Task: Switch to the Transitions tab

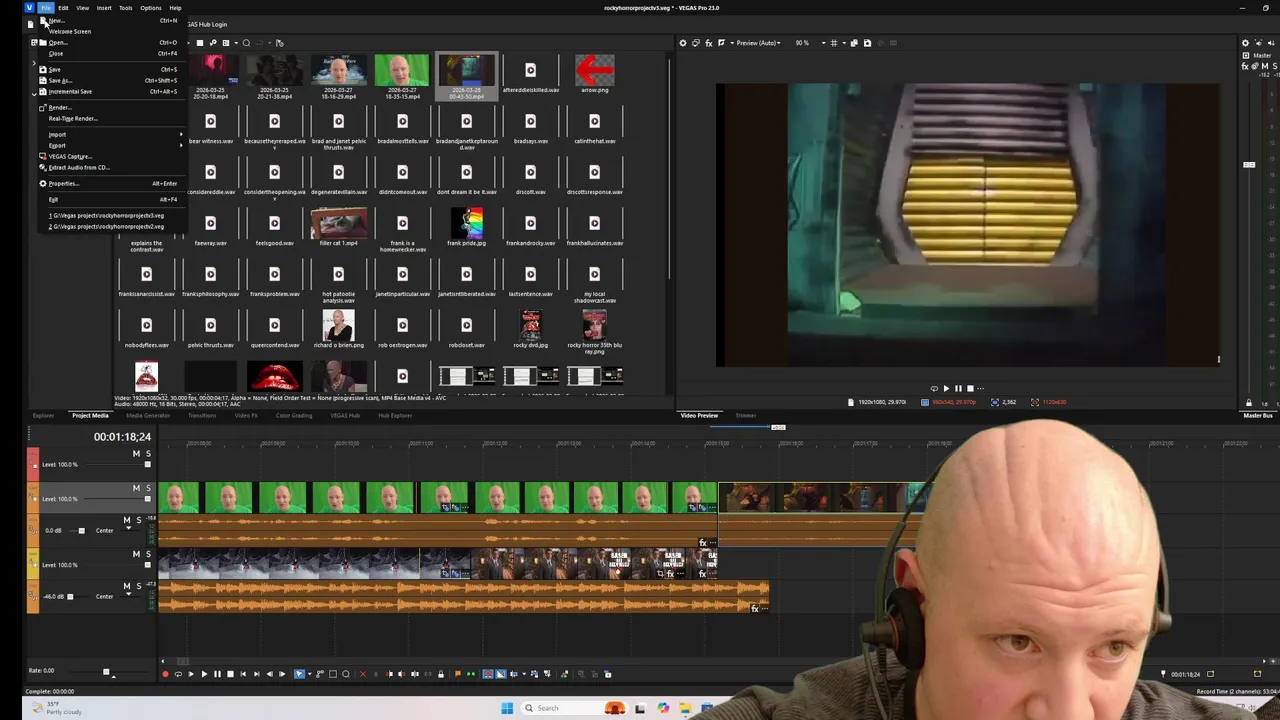Action: [202, 416]
